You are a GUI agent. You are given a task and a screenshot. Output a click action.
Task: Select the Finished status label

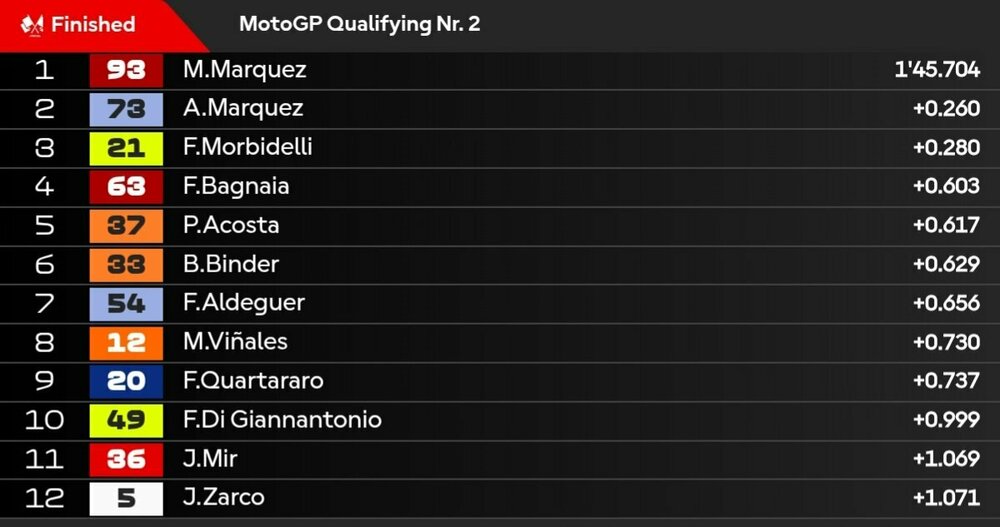(93, 24)
